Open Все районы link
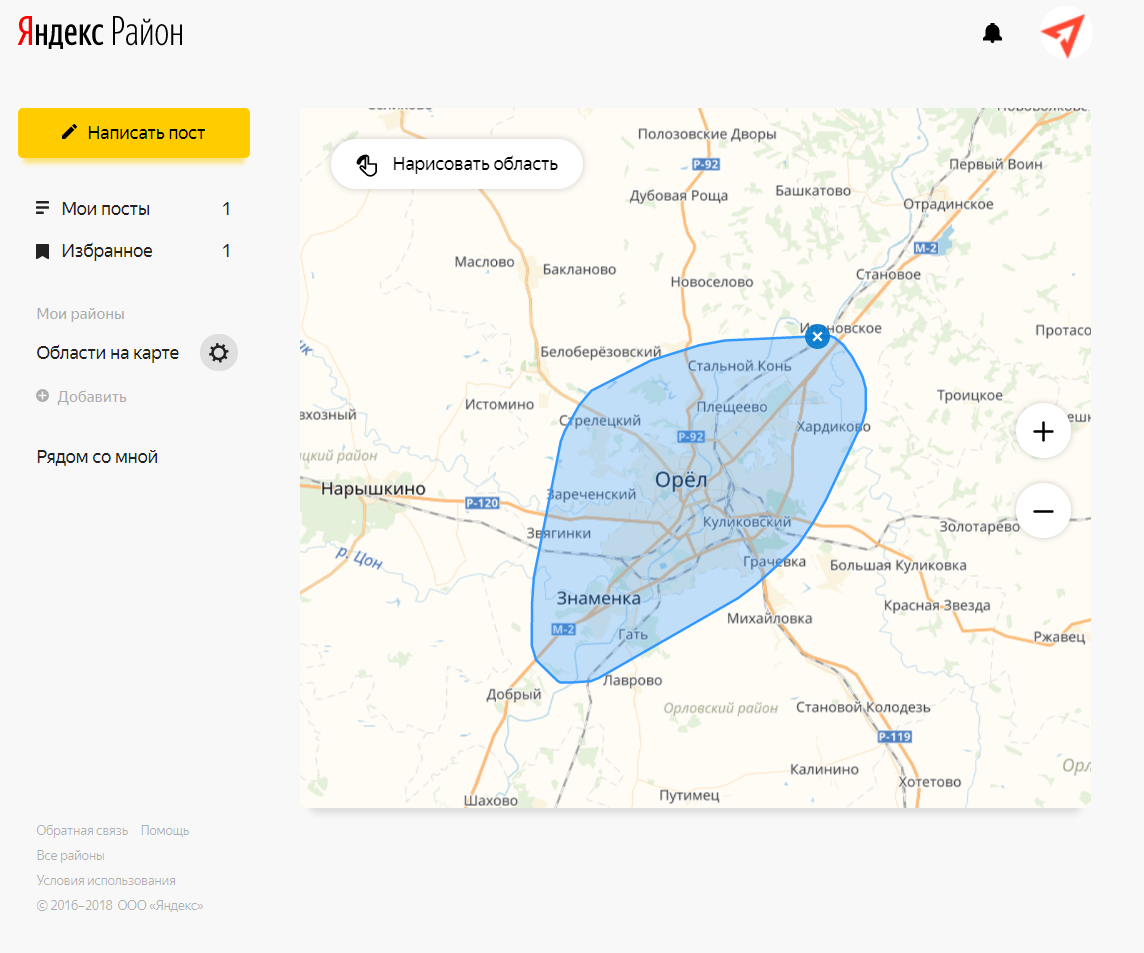This screenshot has width=1144, height=953. [71, 855]
